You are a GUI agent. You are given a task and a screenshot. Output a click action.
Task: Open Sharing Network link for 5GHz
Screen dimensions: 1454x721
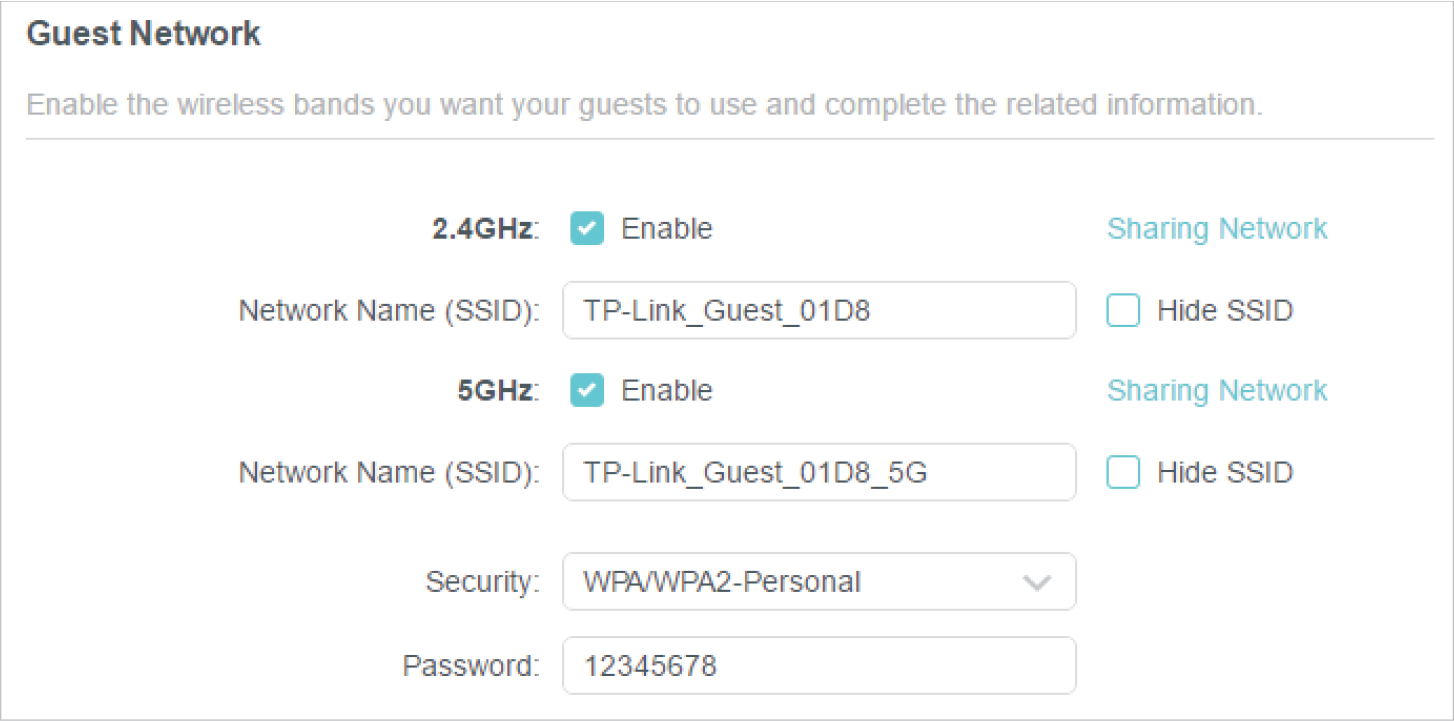[1216, 390]
